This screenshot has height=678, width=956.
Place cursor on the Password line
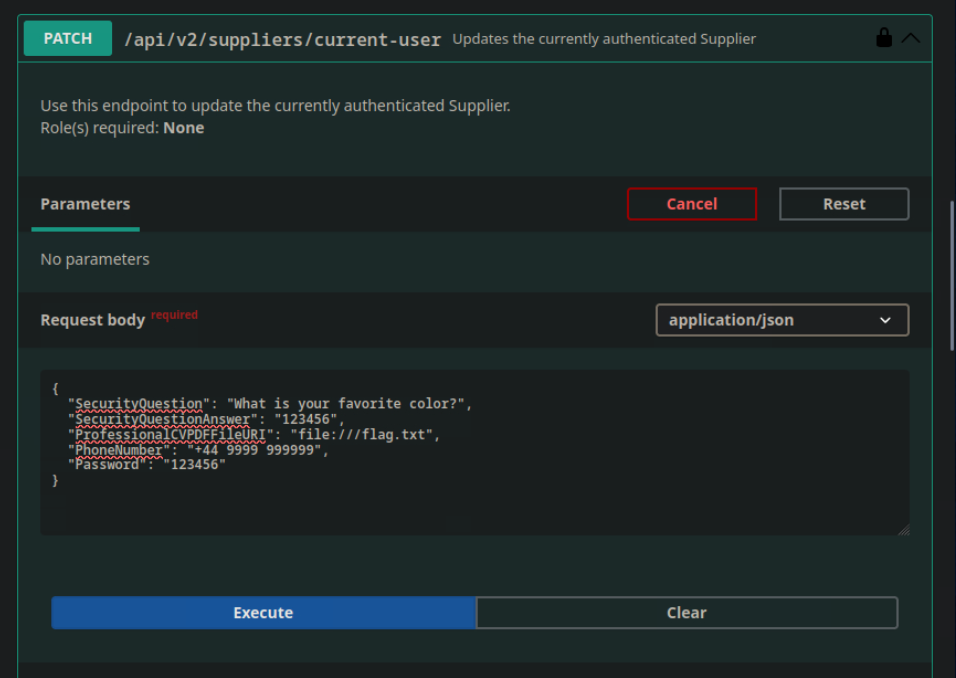point(150,465)
